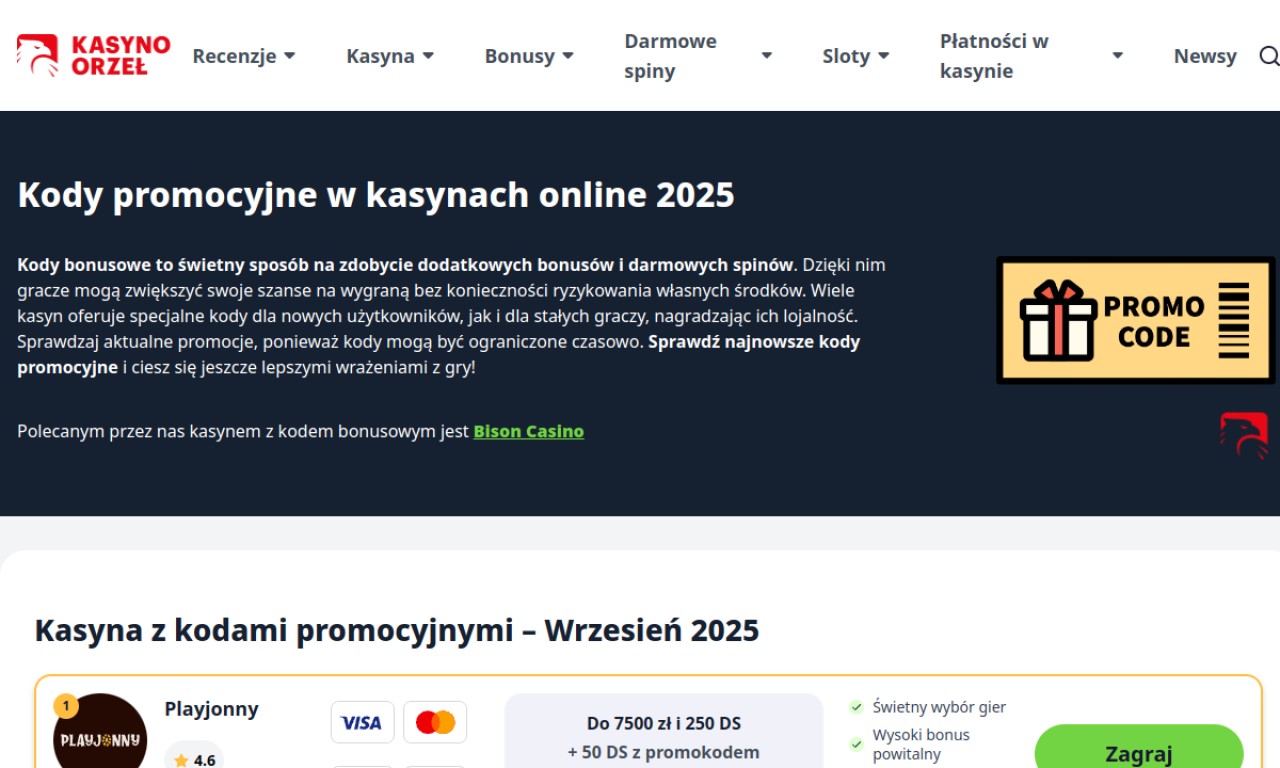Open the Darmowe spiny menu
Viewport: 1280px width, 768px height.
pos(671,56)
